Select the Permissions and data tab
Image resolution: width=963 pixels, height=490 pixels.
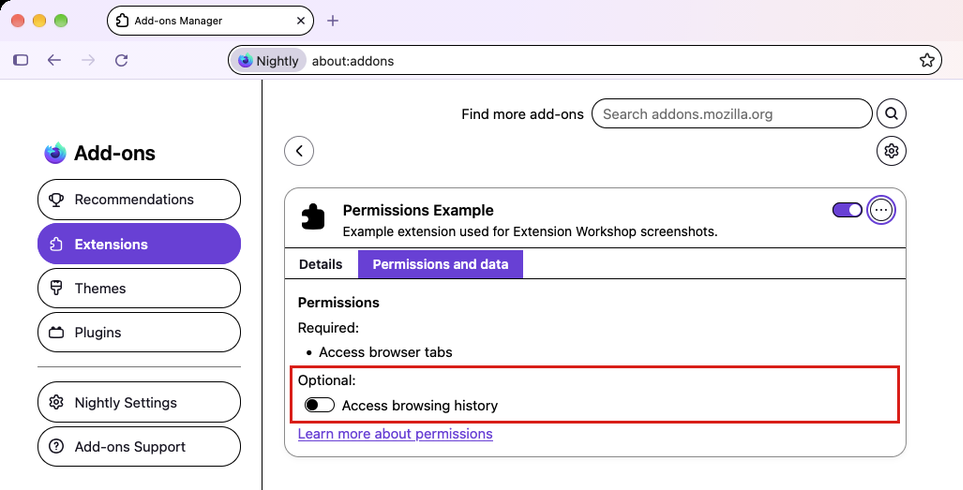pos(440,265)
